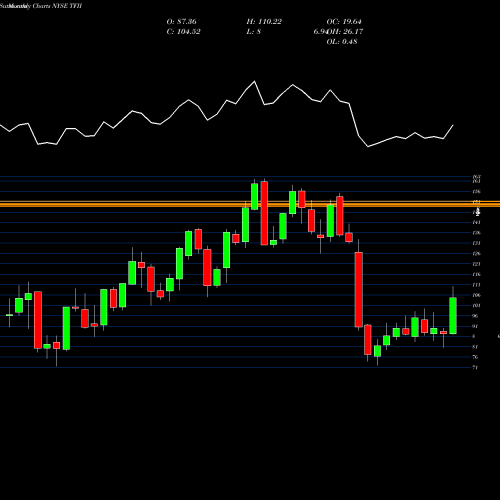Click the 111 price axis label
The height and width of the screenshot is (500, 500).
click(476, 285)
